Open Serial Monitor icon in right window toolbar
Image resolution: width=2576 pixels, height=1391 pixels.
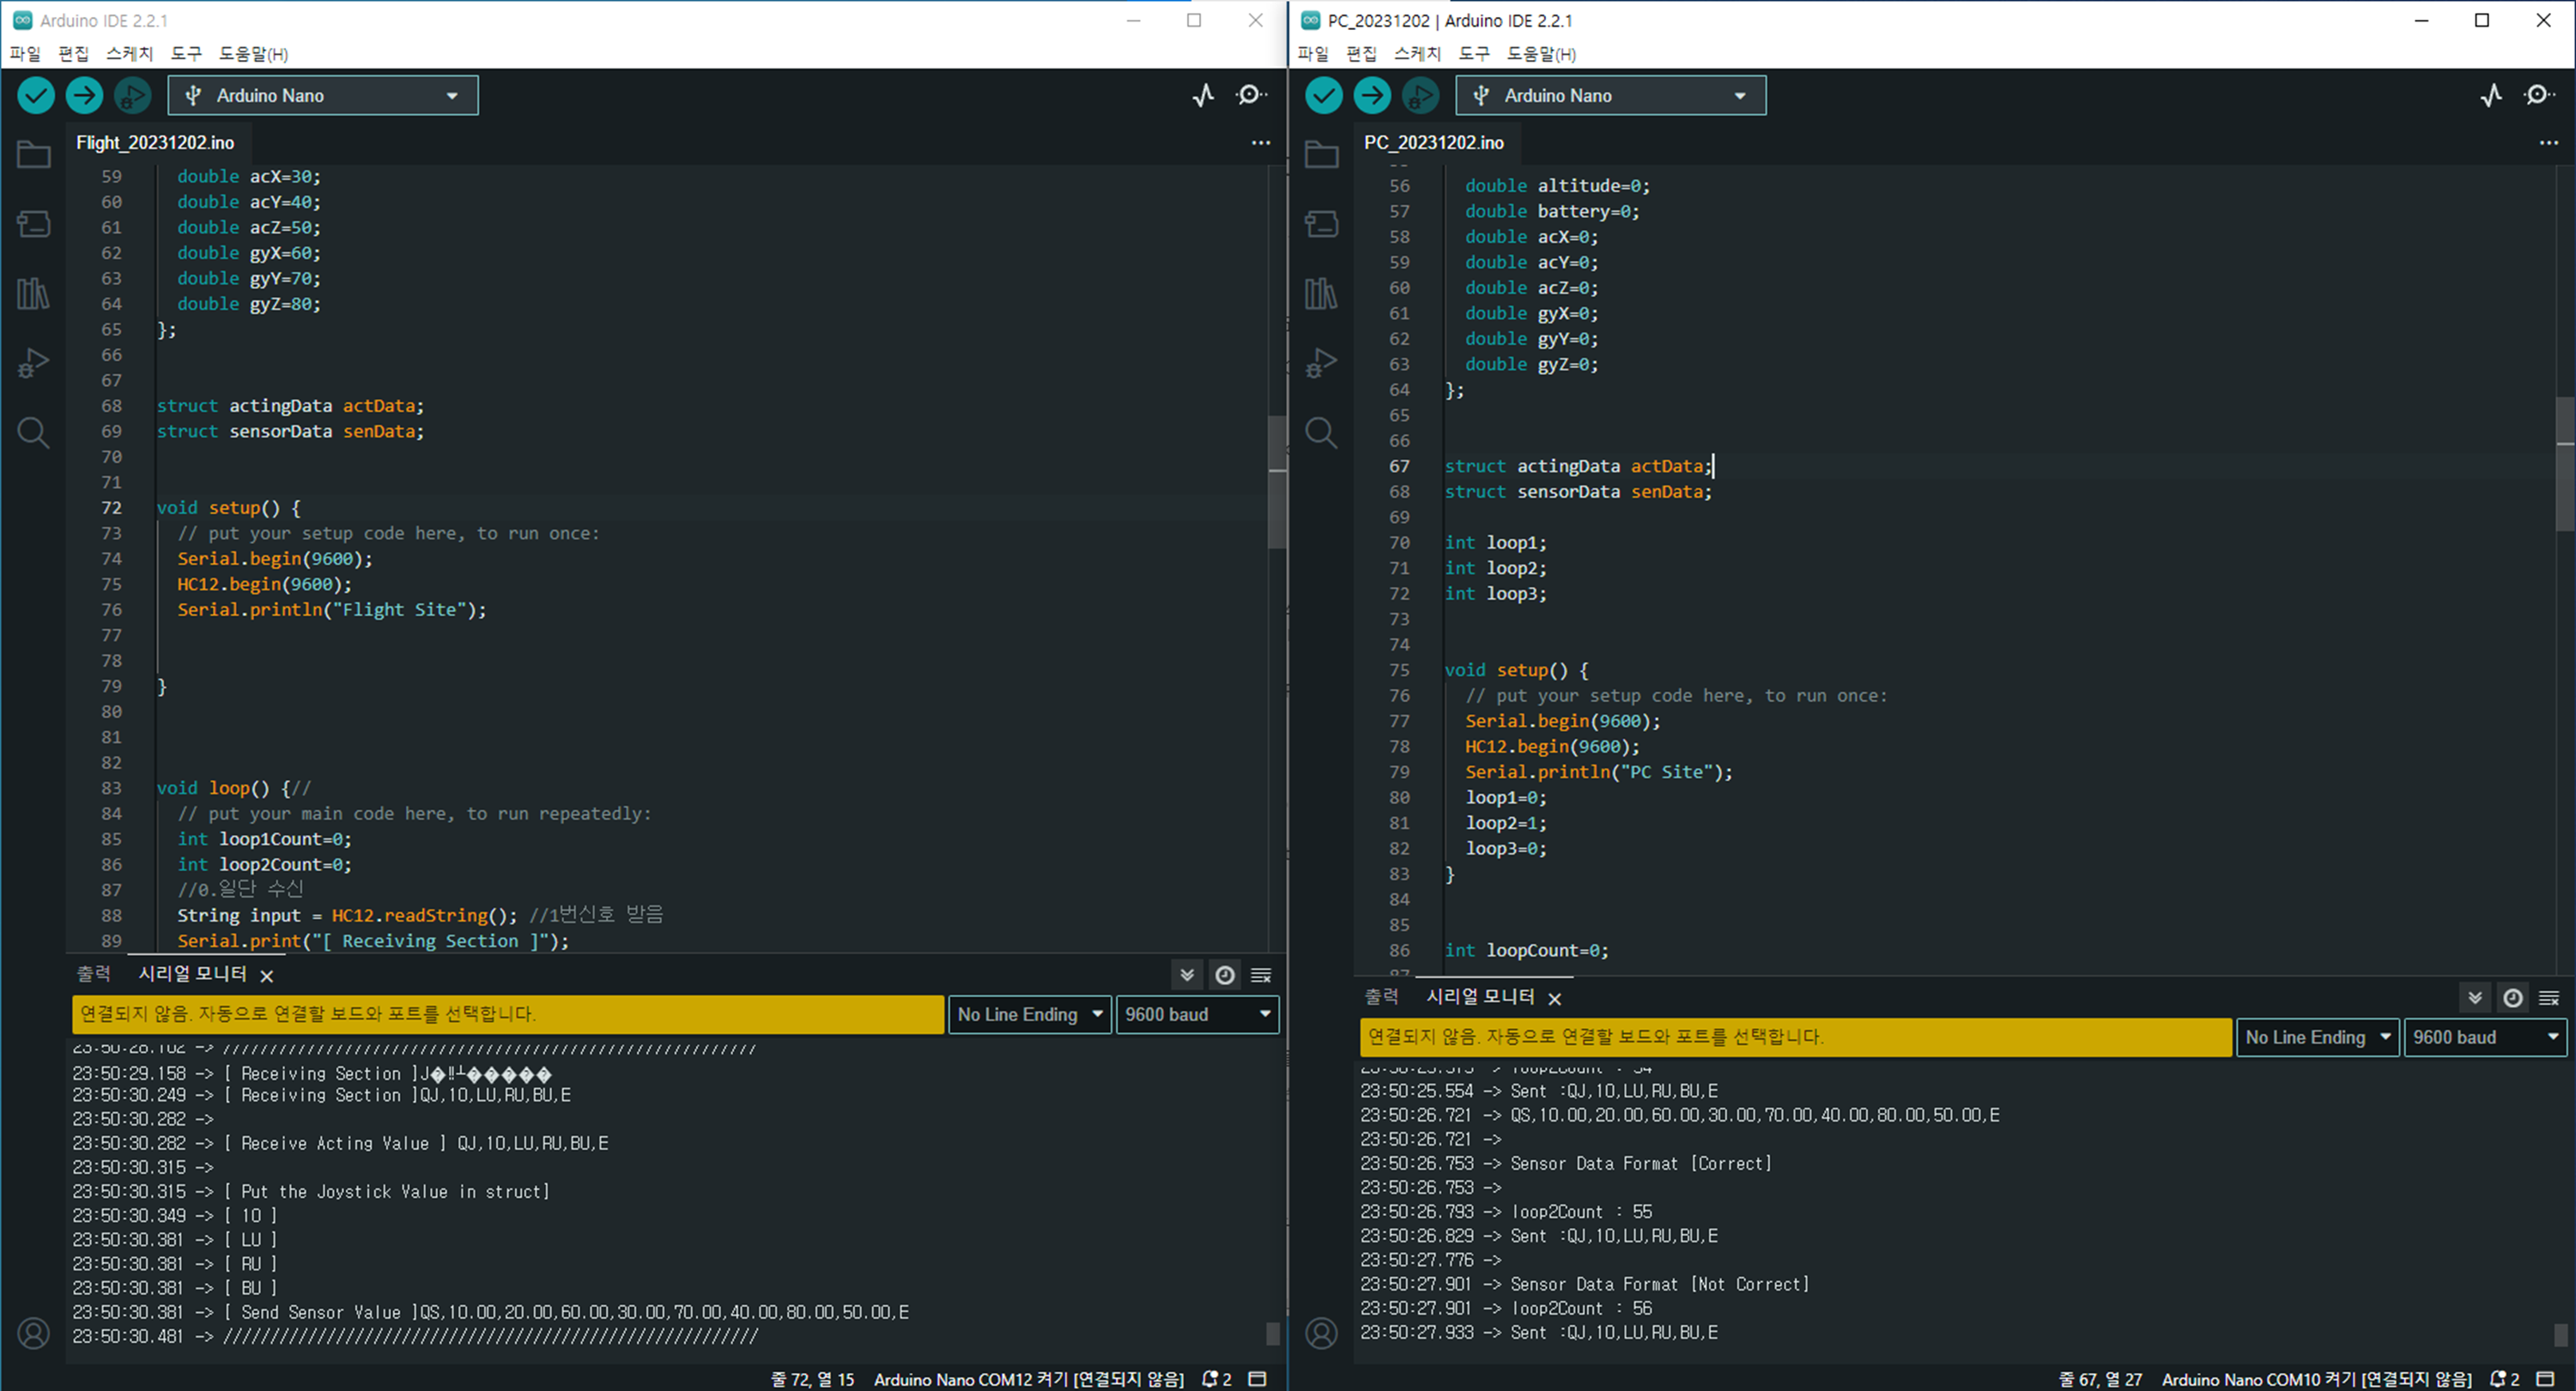(x=2538, y=95)
